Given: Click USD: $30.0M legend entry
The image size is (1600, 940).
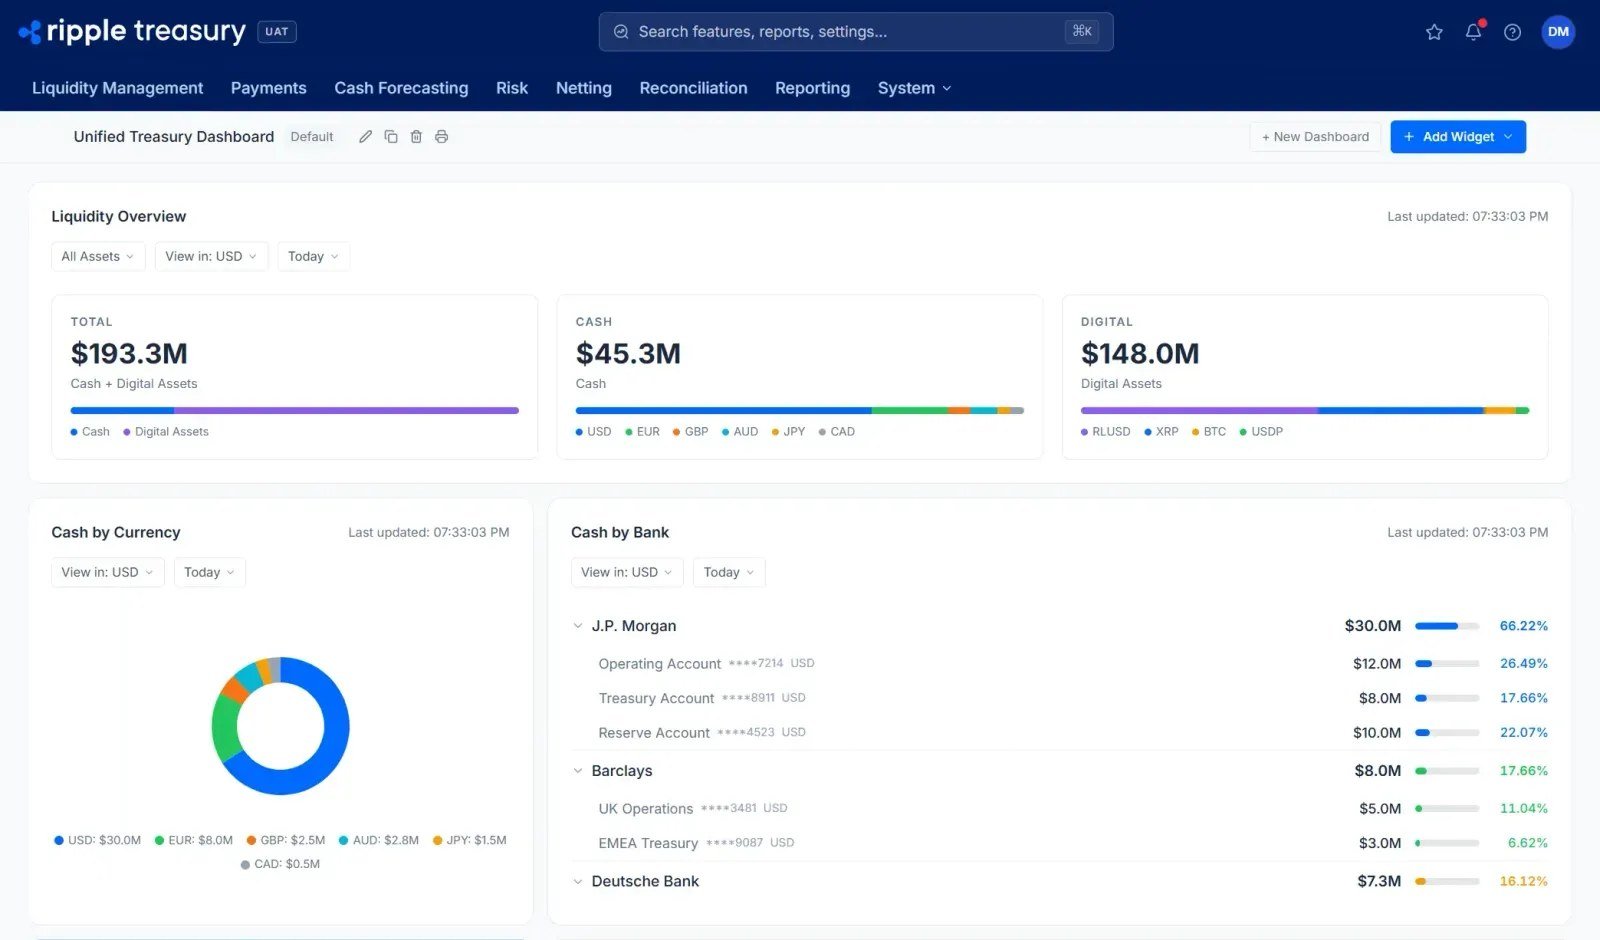Looking at the screenshot, I should tap(98, 840).
